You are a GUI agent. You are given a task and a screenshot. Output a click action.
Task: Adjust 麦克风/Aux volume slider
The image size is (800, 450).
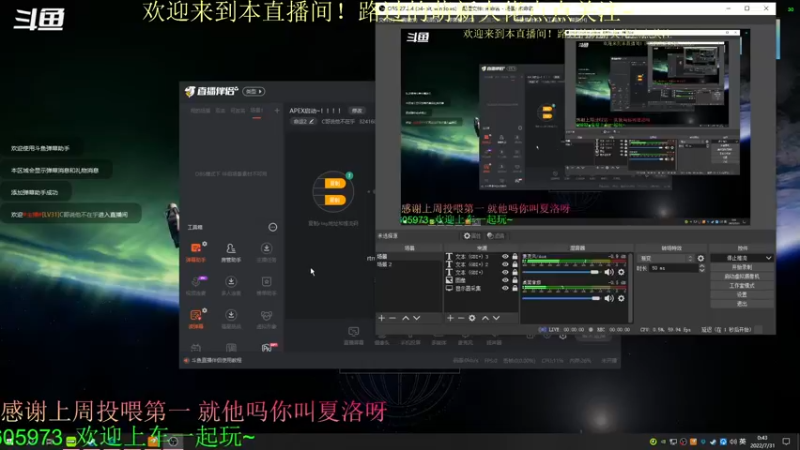coord(561,272)
